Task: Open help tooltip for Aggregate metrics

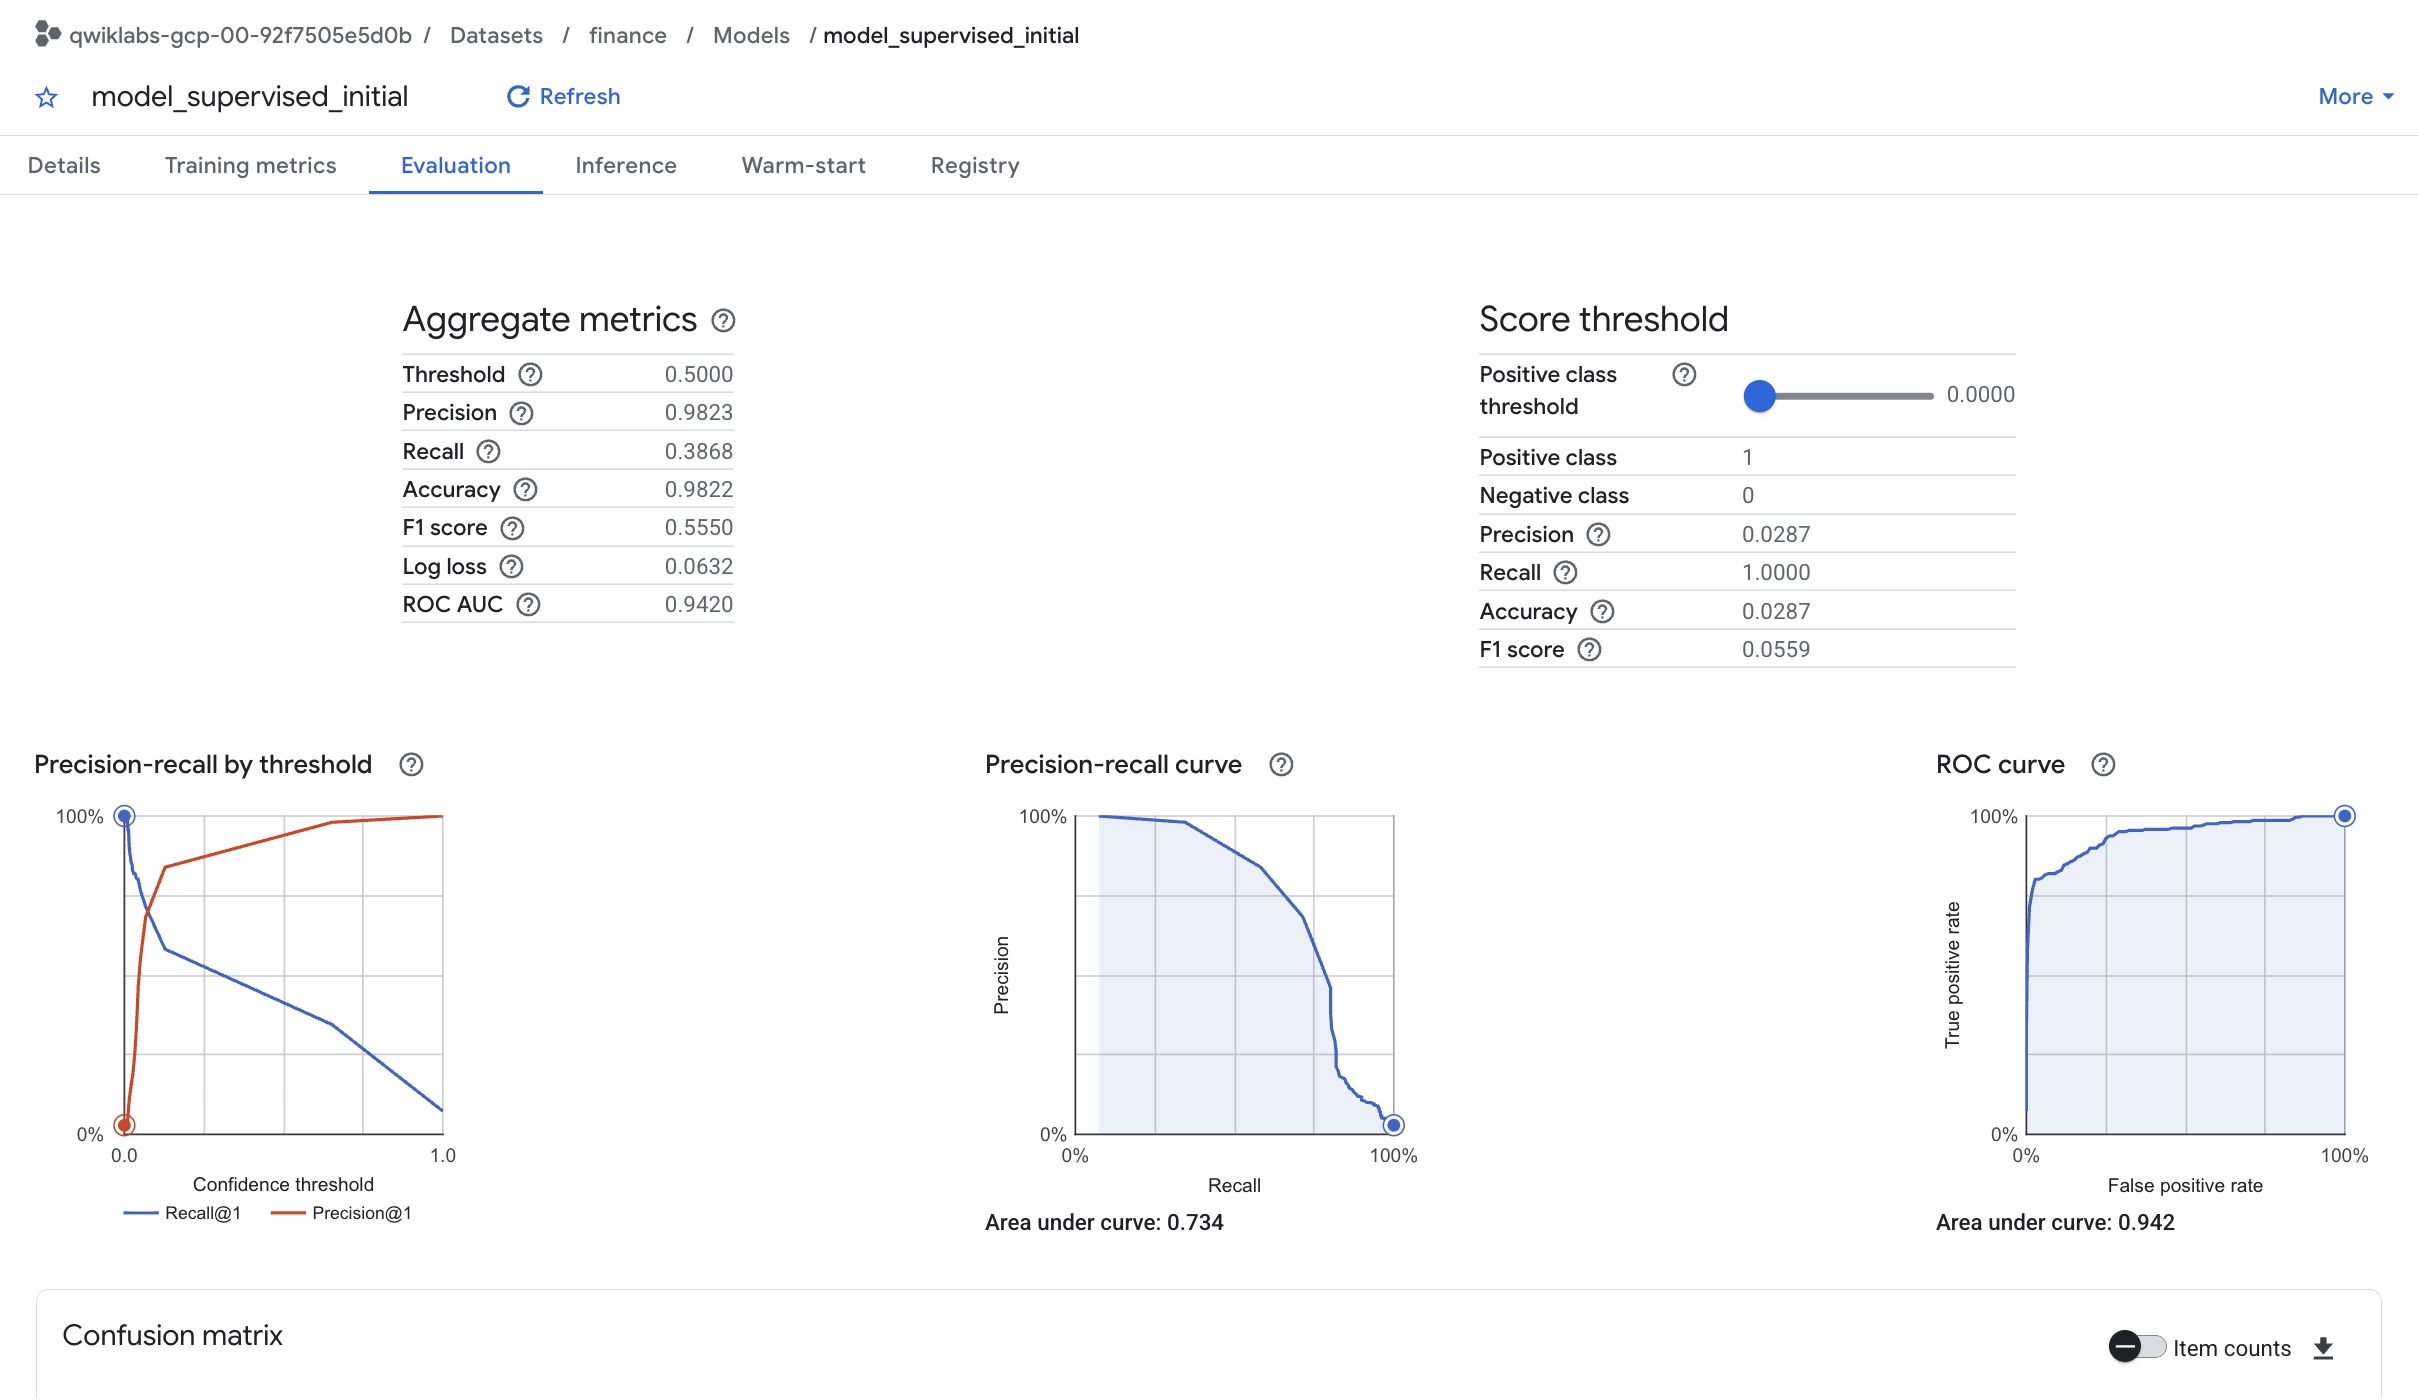Action: [723, 321]
